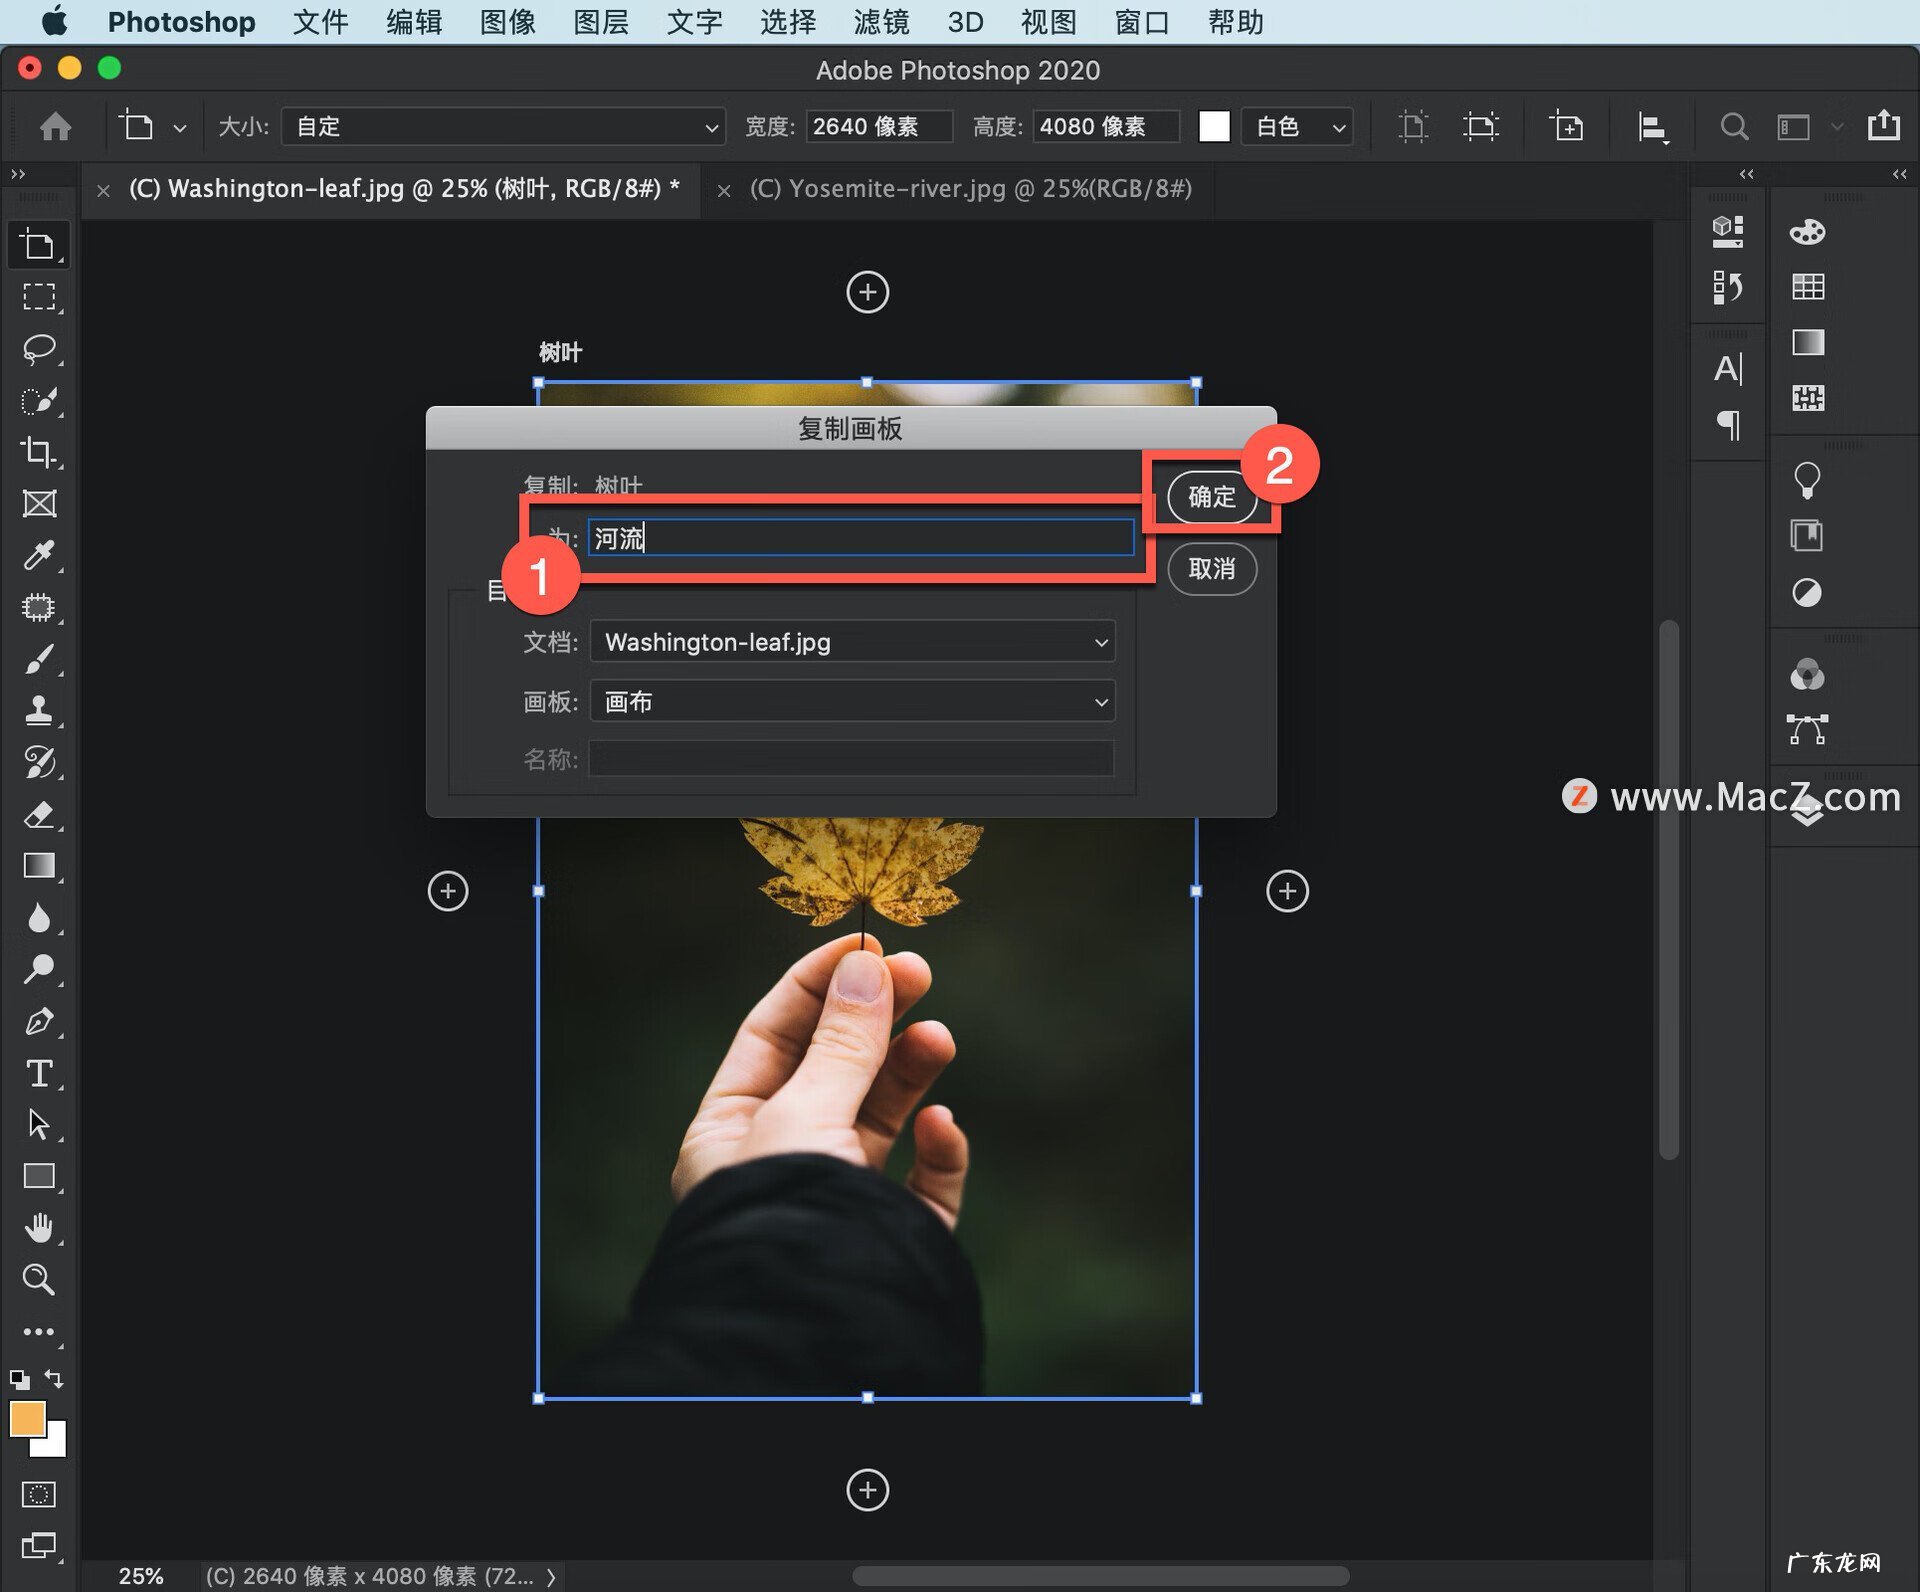Open the Paragraph panel icon

[x=1728, y=425]
